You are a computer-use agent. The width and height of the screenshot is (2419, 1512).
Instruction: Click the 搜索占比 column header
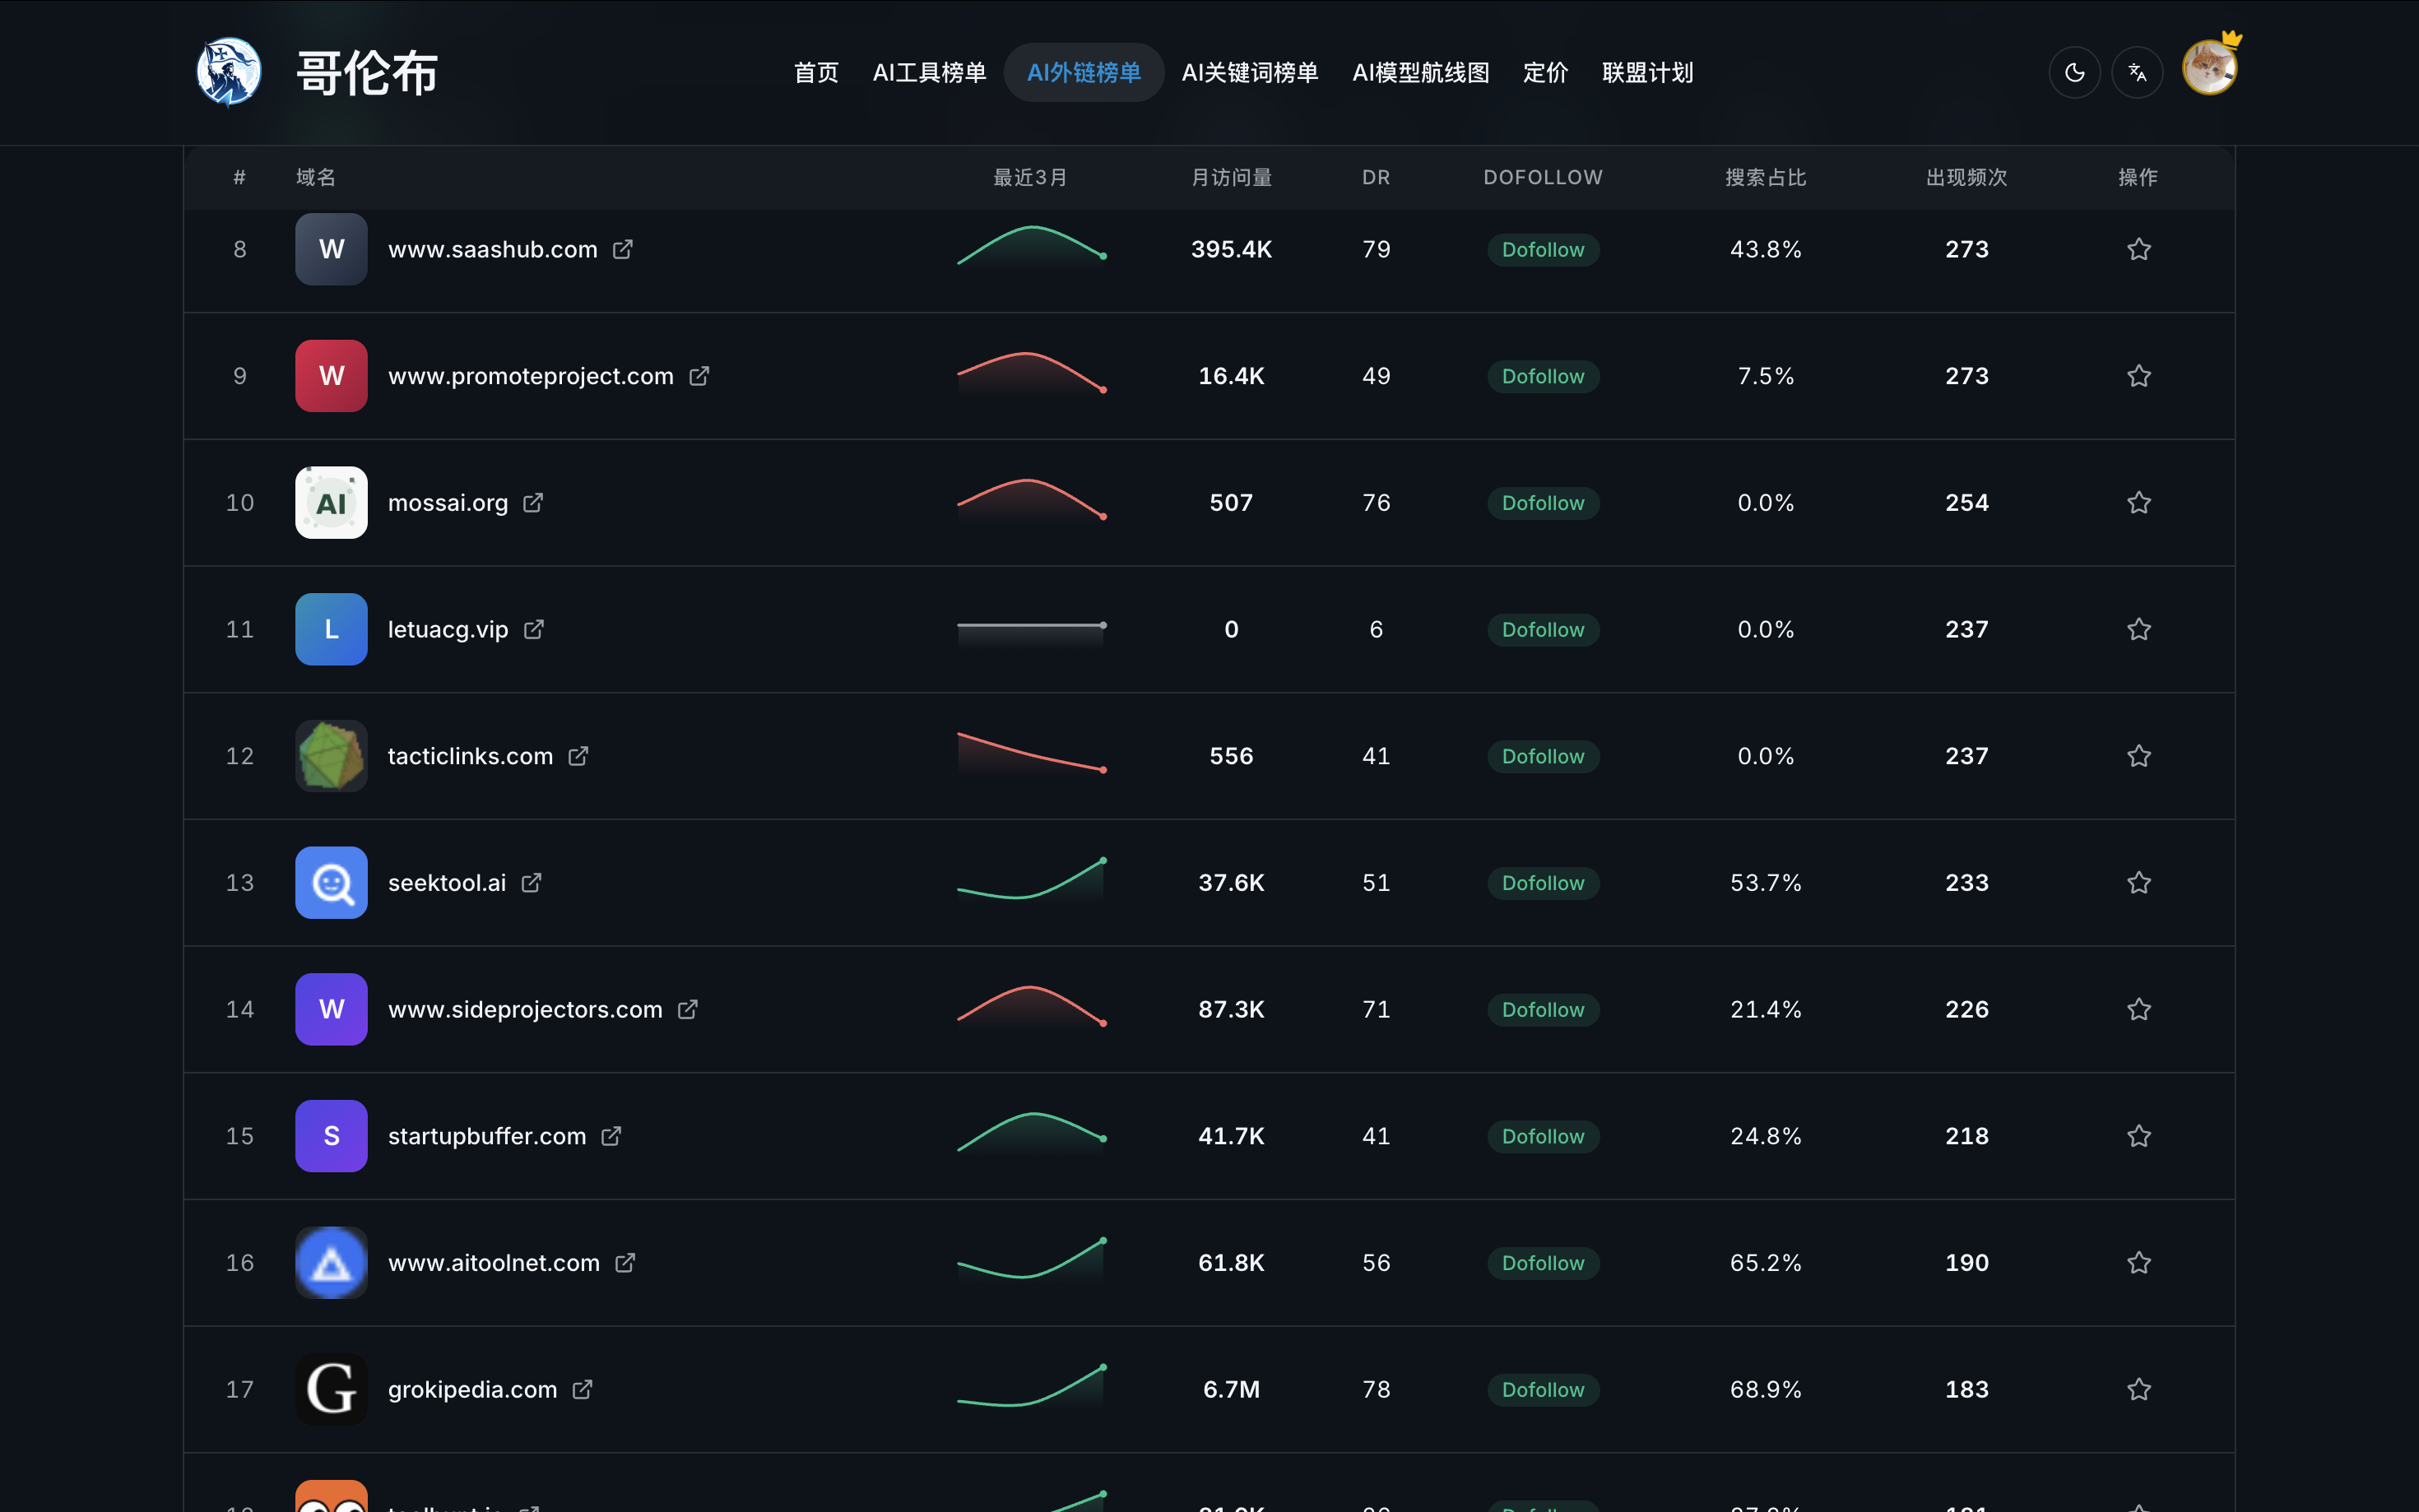[x=1765, y=177]
